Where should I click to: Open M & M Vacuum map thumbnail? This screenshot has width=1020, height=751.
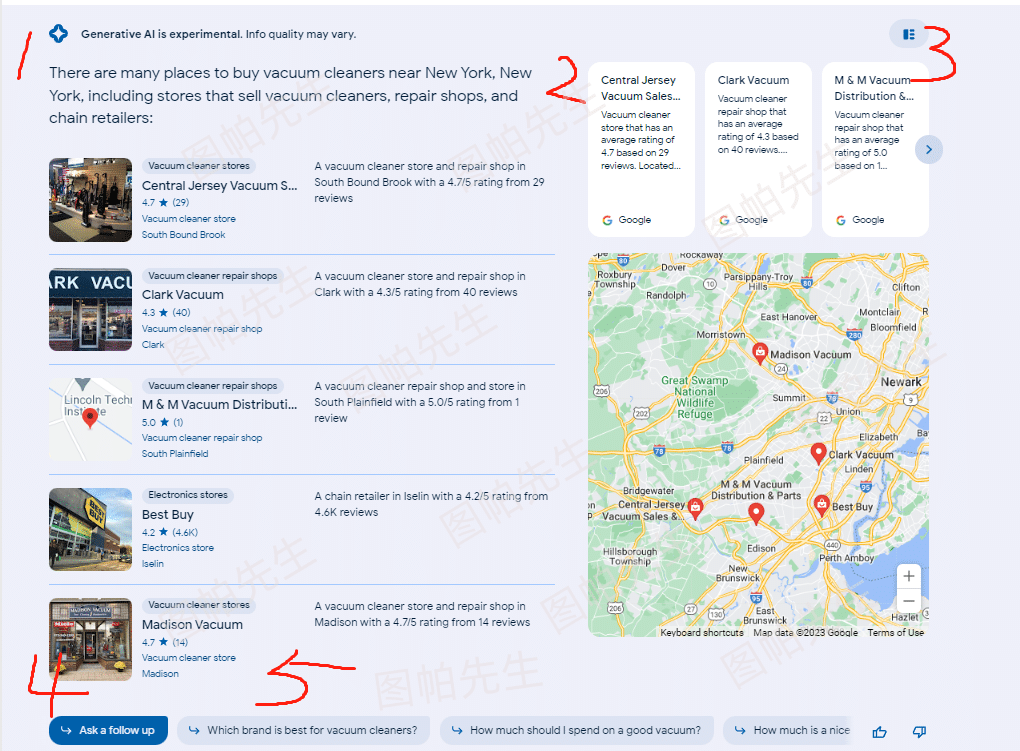point(90,420)
